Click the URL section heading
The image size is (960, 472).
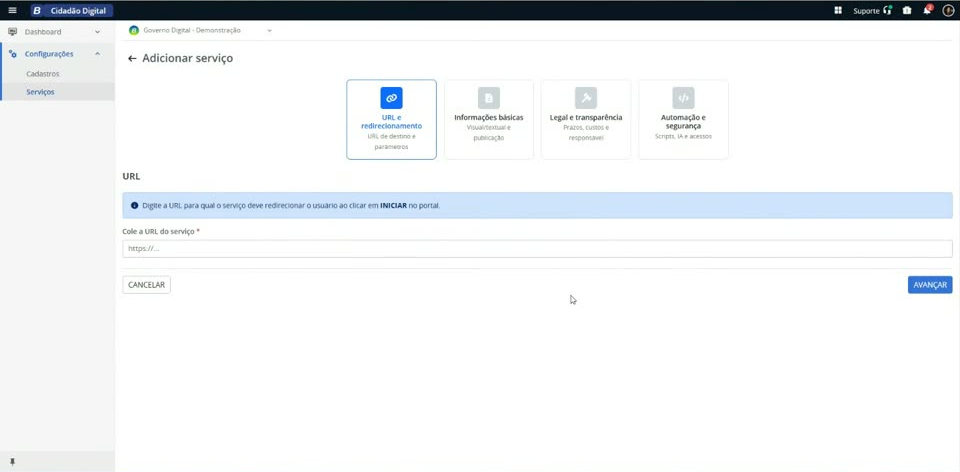coord(131,176)
